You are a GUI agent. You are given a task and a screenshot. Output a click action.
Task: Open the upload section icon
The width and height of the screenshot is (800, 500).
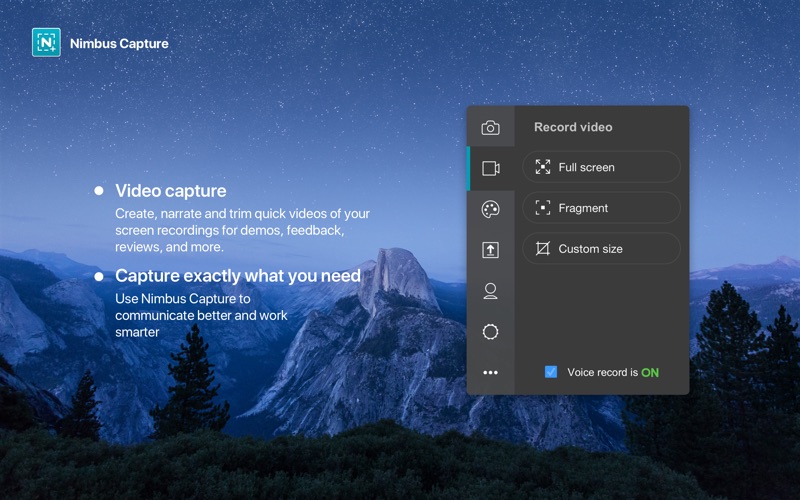click(x=490, y=250)
